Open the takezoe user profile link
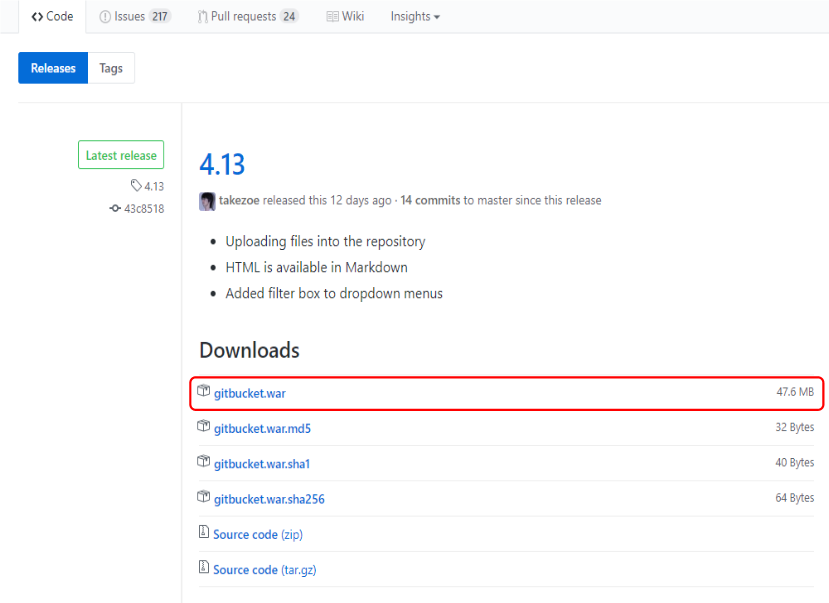 pyautogui.click(x=239, y=200)
